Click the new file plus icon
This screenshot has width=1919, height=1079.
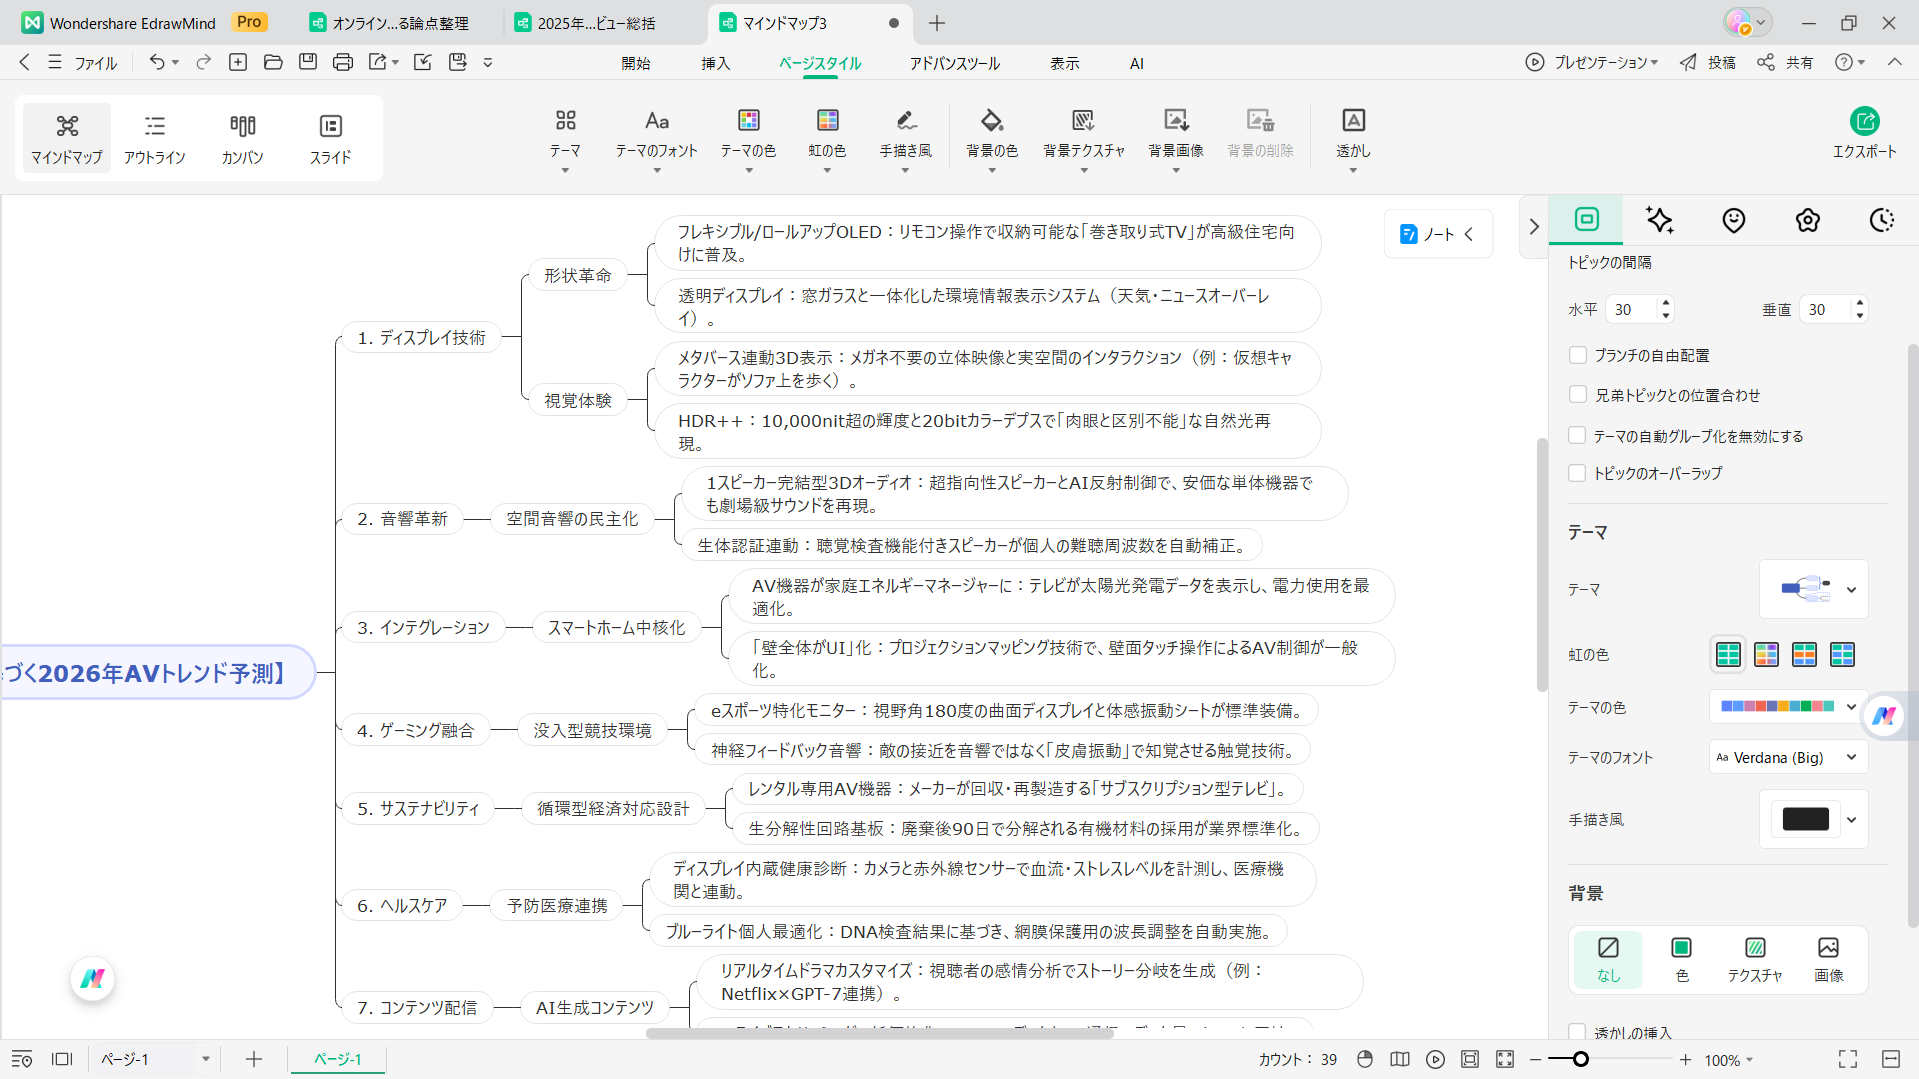238,62
